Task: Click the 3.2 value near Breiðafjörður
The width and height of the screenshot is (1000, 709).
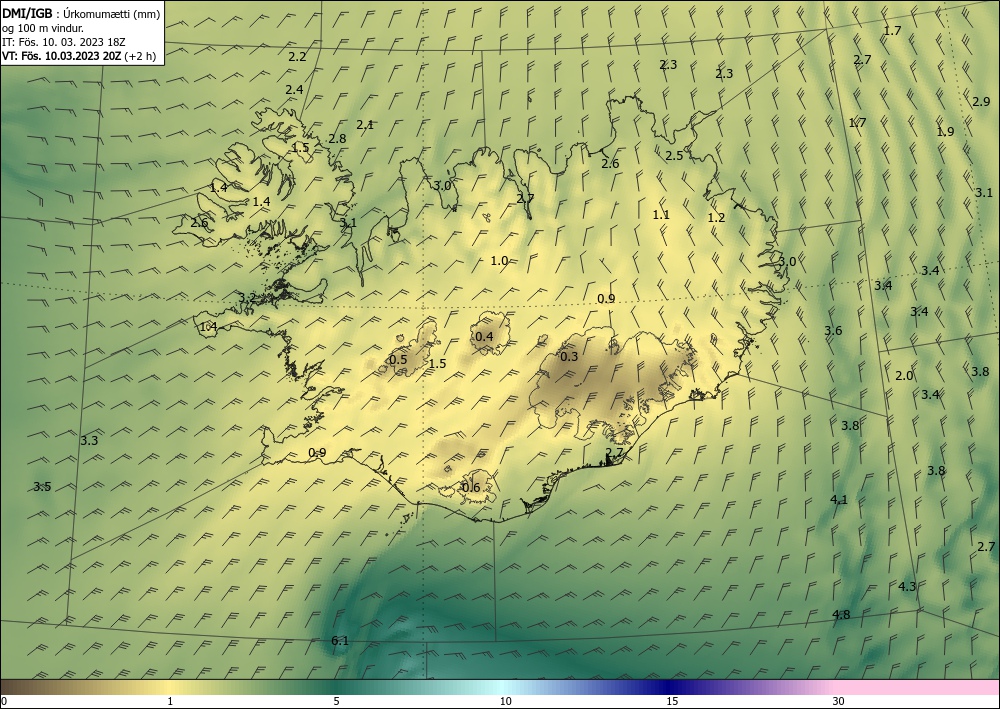Action: (x=247, y=298)
